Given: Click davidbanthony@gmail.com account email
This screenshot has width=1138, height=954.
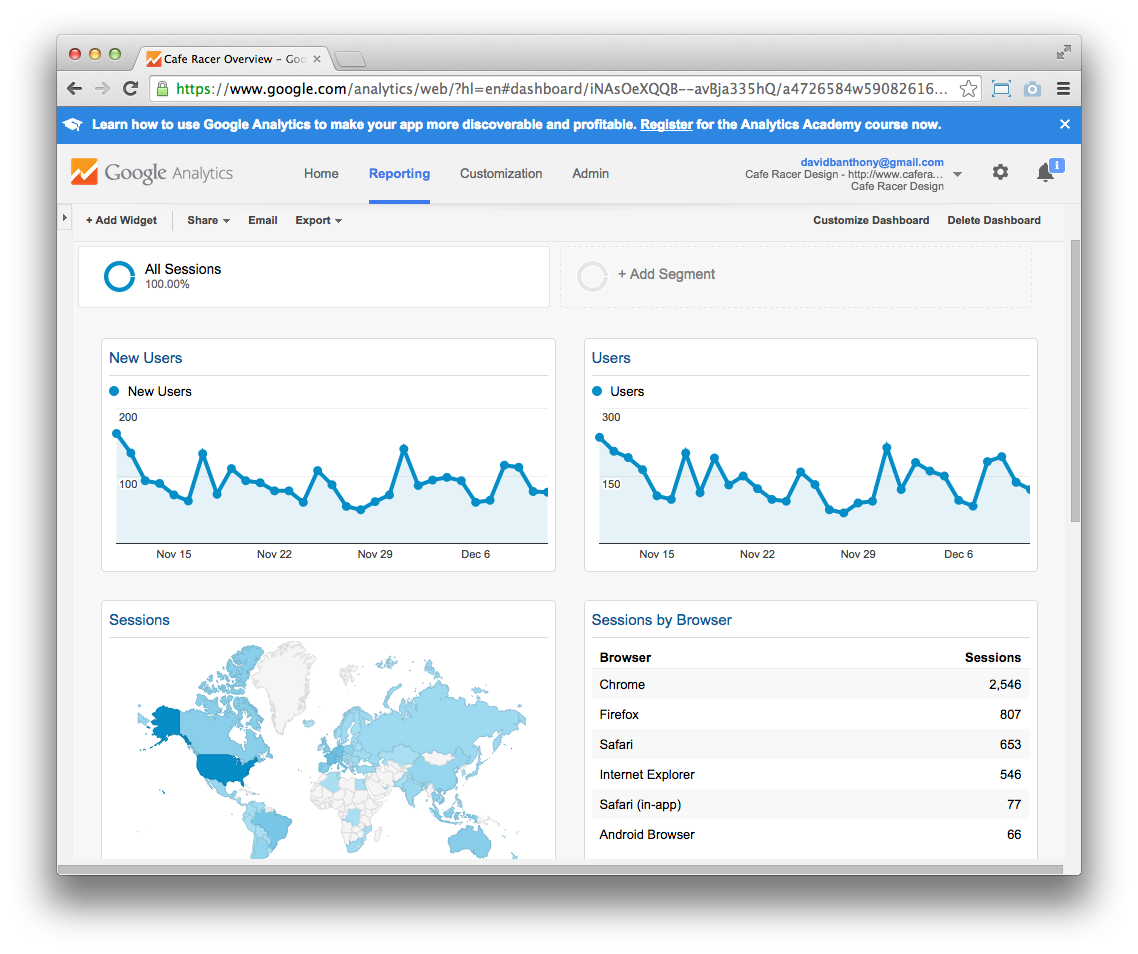Looking at the screenshot, I should (872, 162).
